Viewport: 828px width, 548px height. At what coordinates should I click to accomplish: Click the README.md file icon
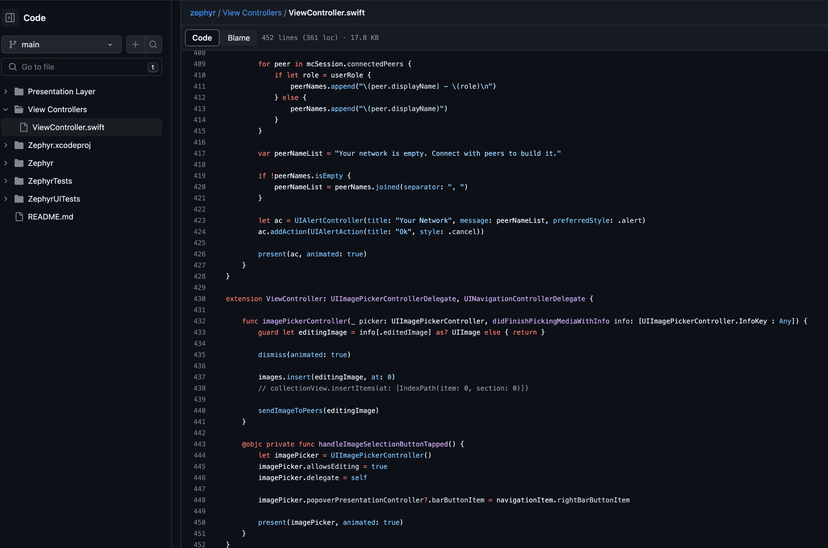point(19,217)
